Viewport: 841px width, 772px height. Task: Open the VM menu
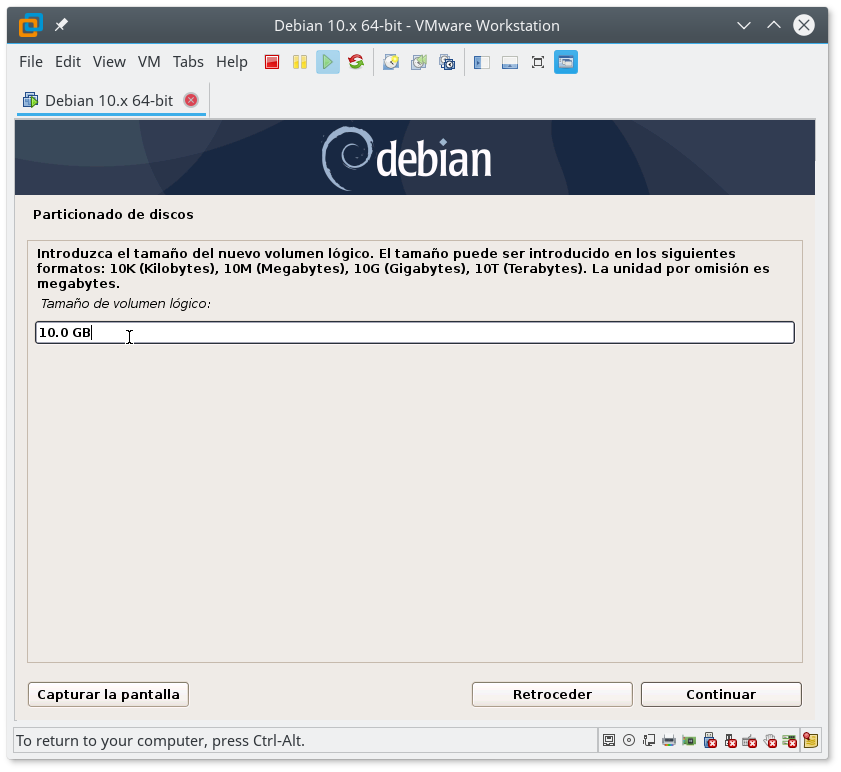point(149,62)
